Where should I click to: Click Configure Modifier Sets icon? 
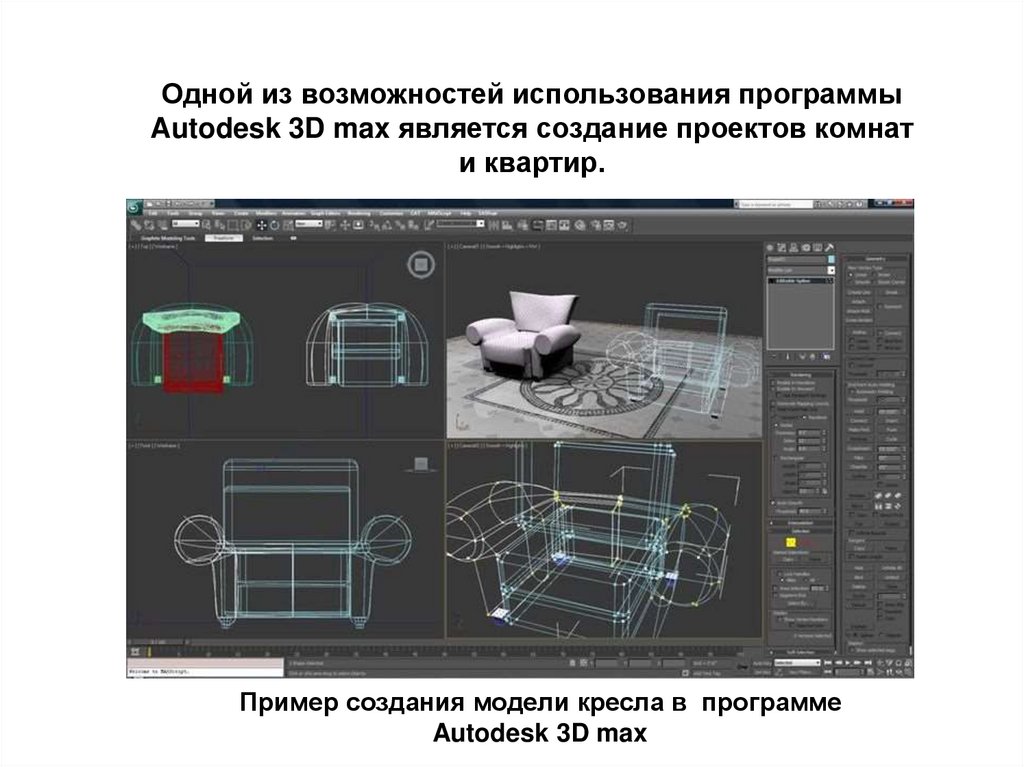pyautogui.click(x=826, y=357)
